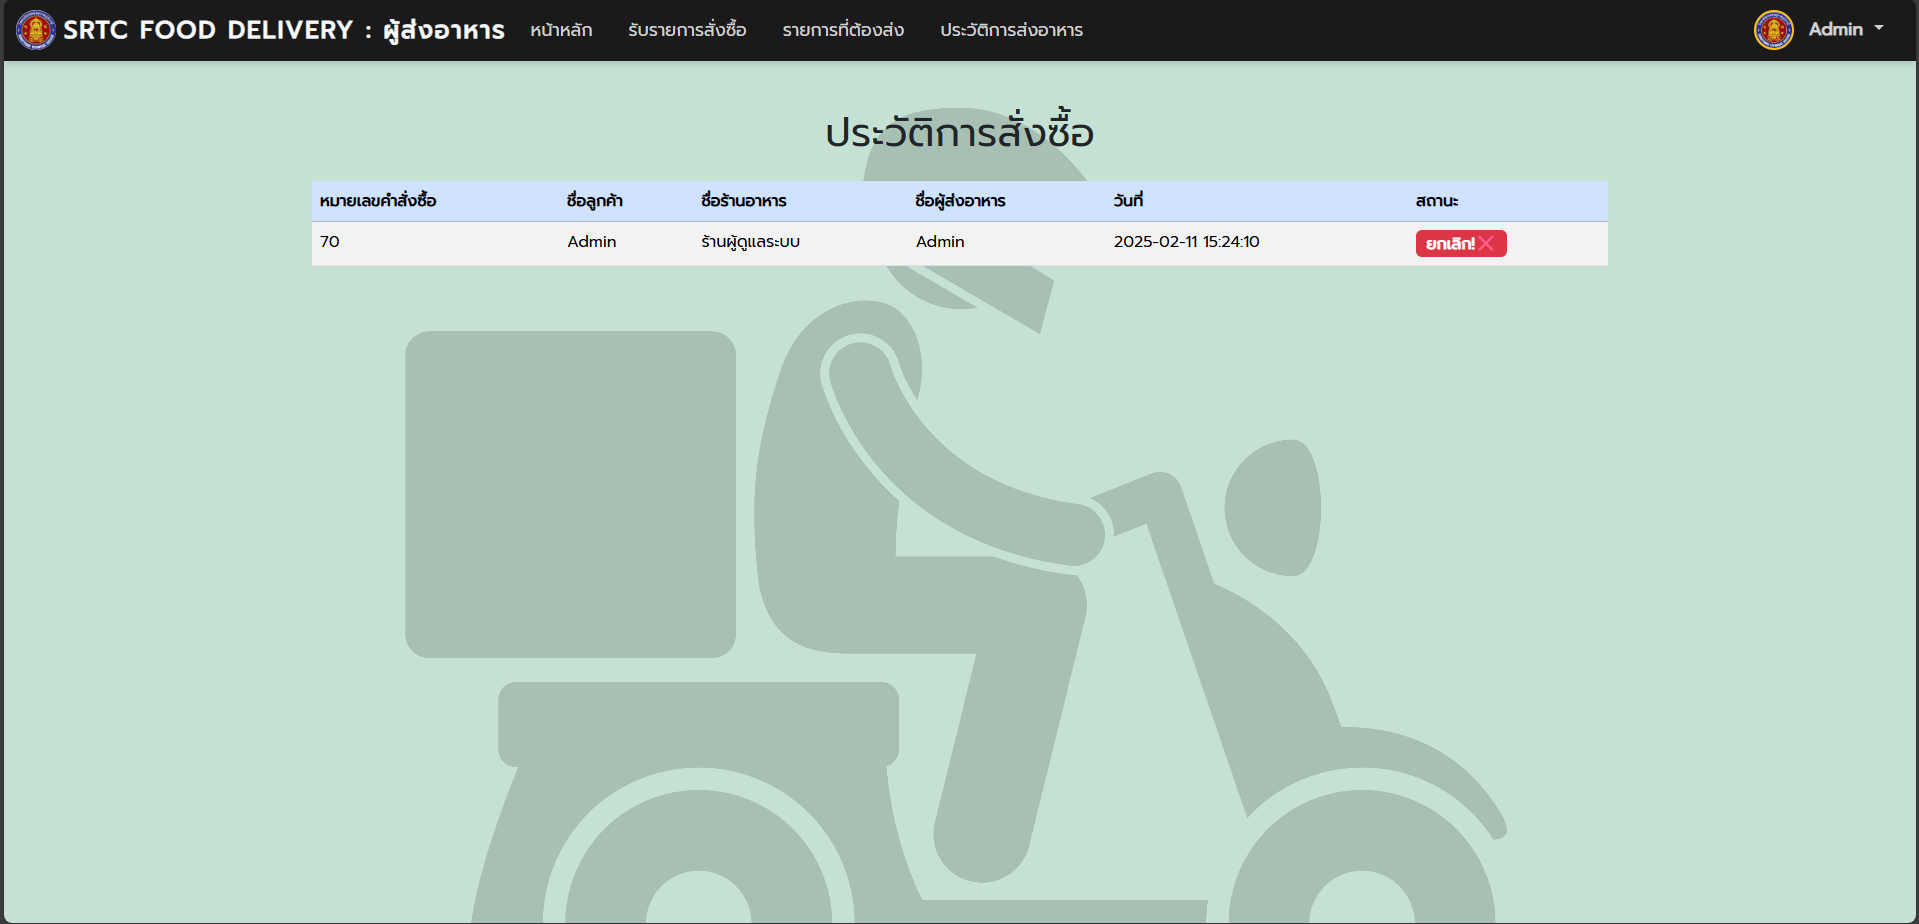
Task: Click the SRTC FOOD DELIVERY brand title
Action: (283, 30)
